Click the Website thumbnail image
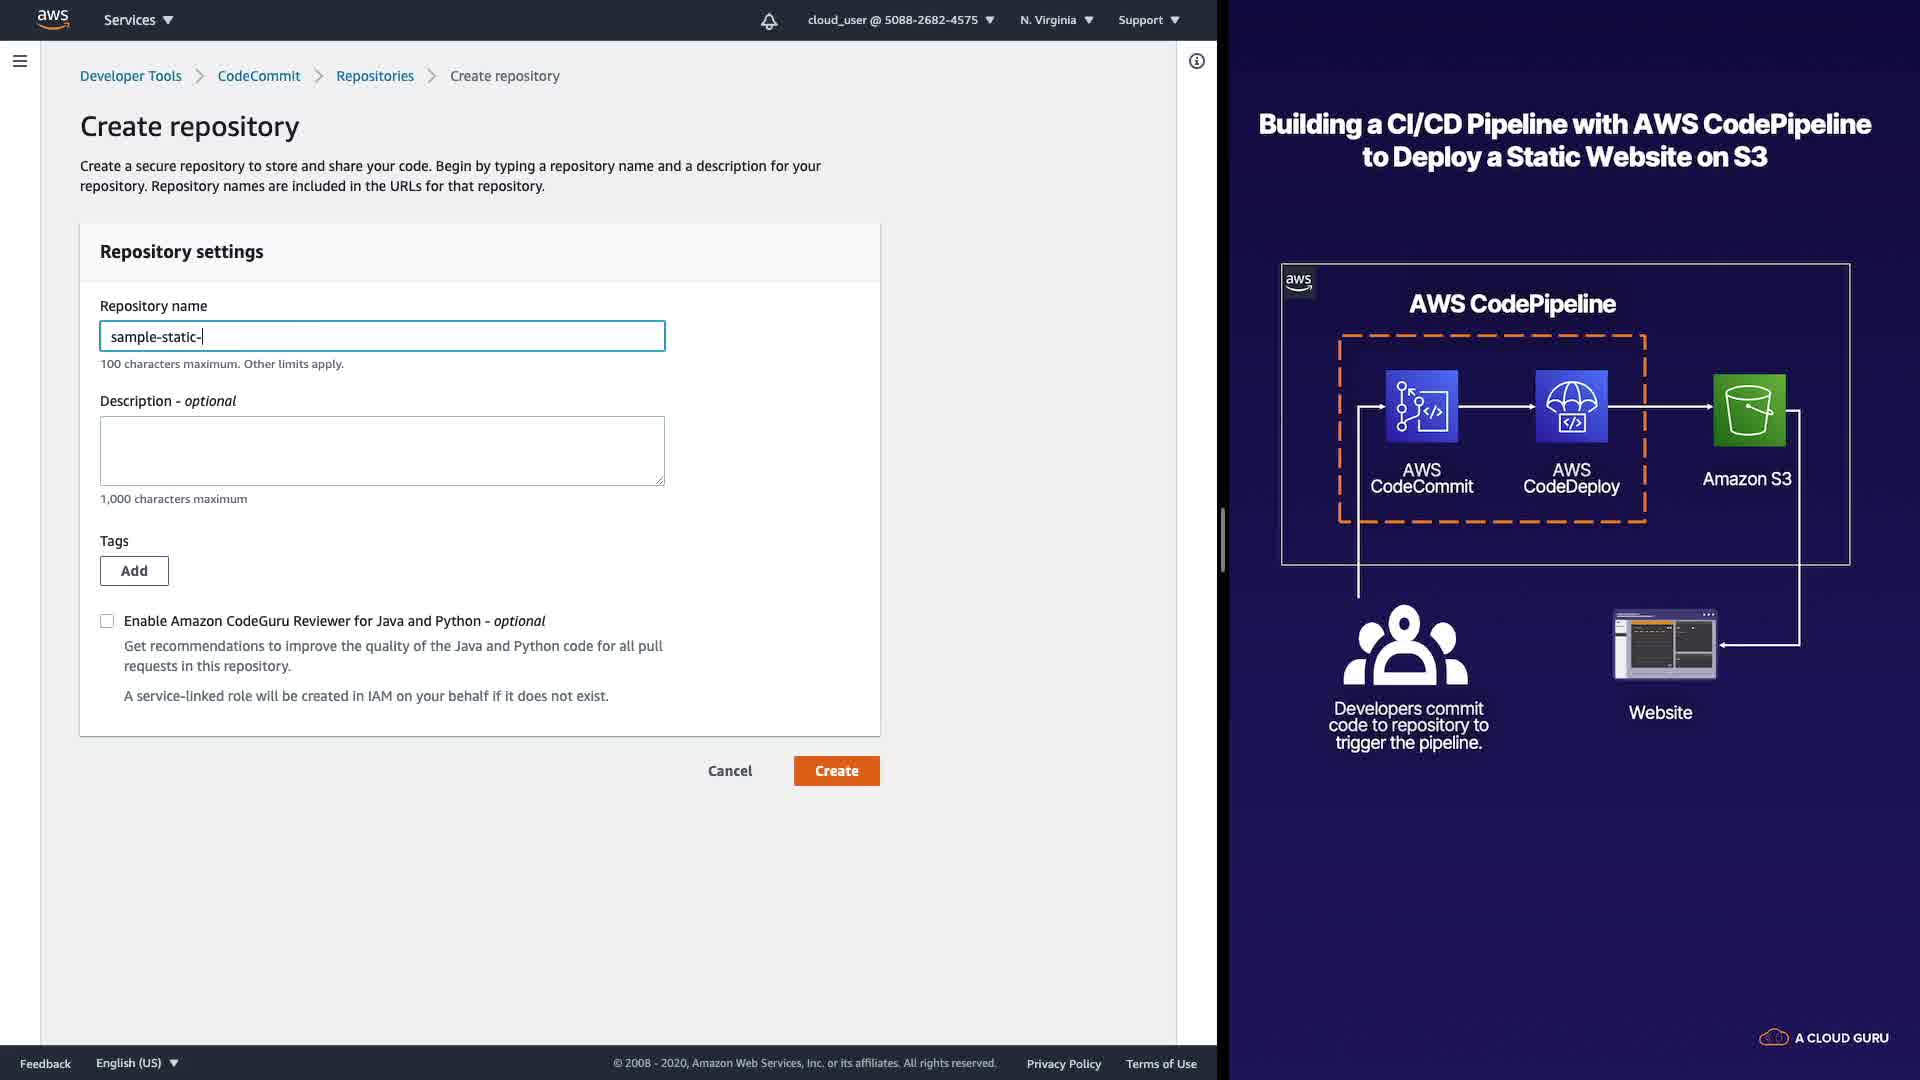Viewport: 1920px width, 1080px height. 1664,645
